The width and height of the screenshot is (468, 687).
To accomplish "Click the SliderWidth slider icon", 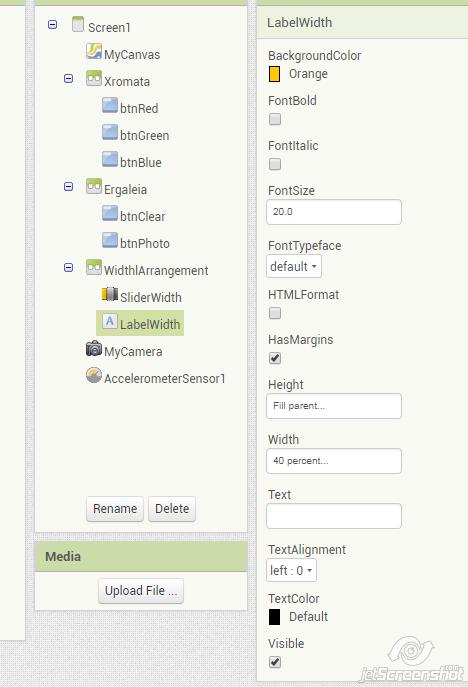I will (110, 294).
